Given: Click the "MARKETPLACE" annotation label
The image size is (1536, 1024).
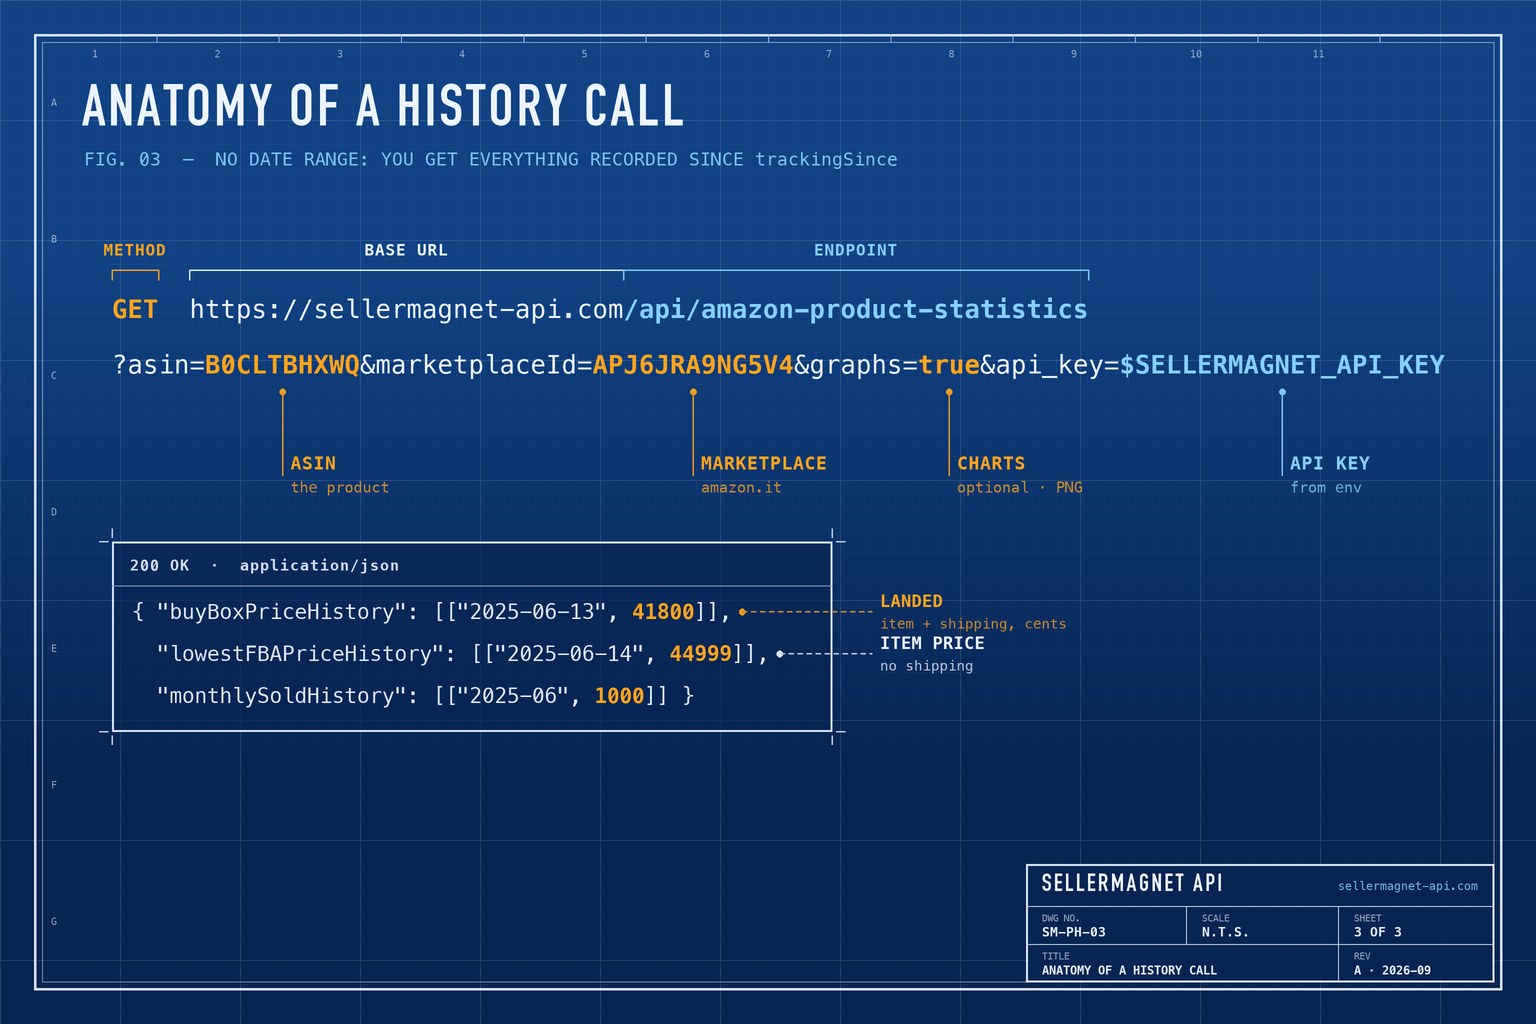Looking at the screenshot, I should (764, 463).
